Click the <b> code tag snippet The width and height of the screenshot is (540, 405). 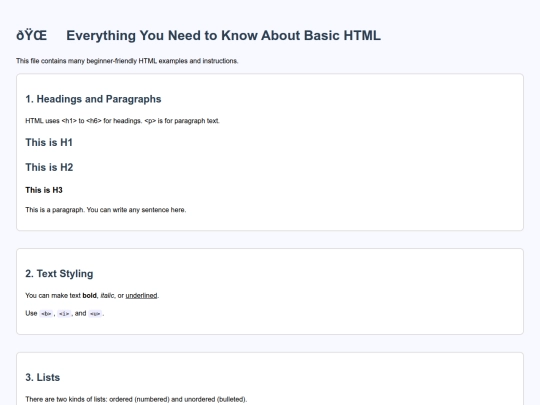click(46, 314)
